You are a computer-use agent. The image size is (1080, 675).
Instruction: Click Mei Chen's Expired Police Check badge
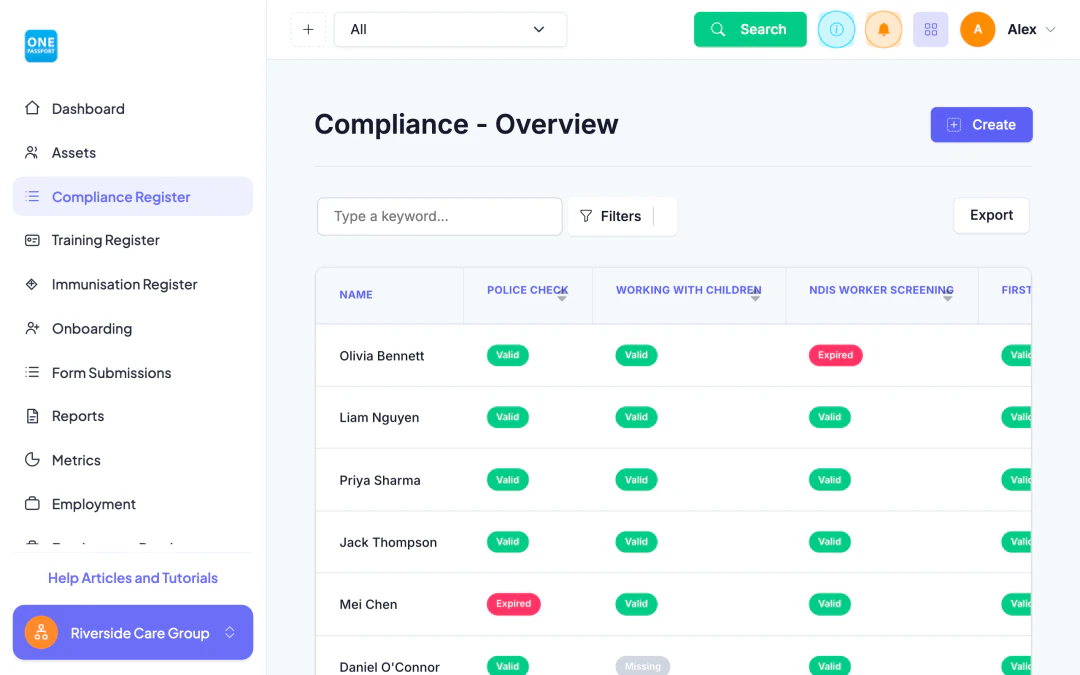coord(513,603)
